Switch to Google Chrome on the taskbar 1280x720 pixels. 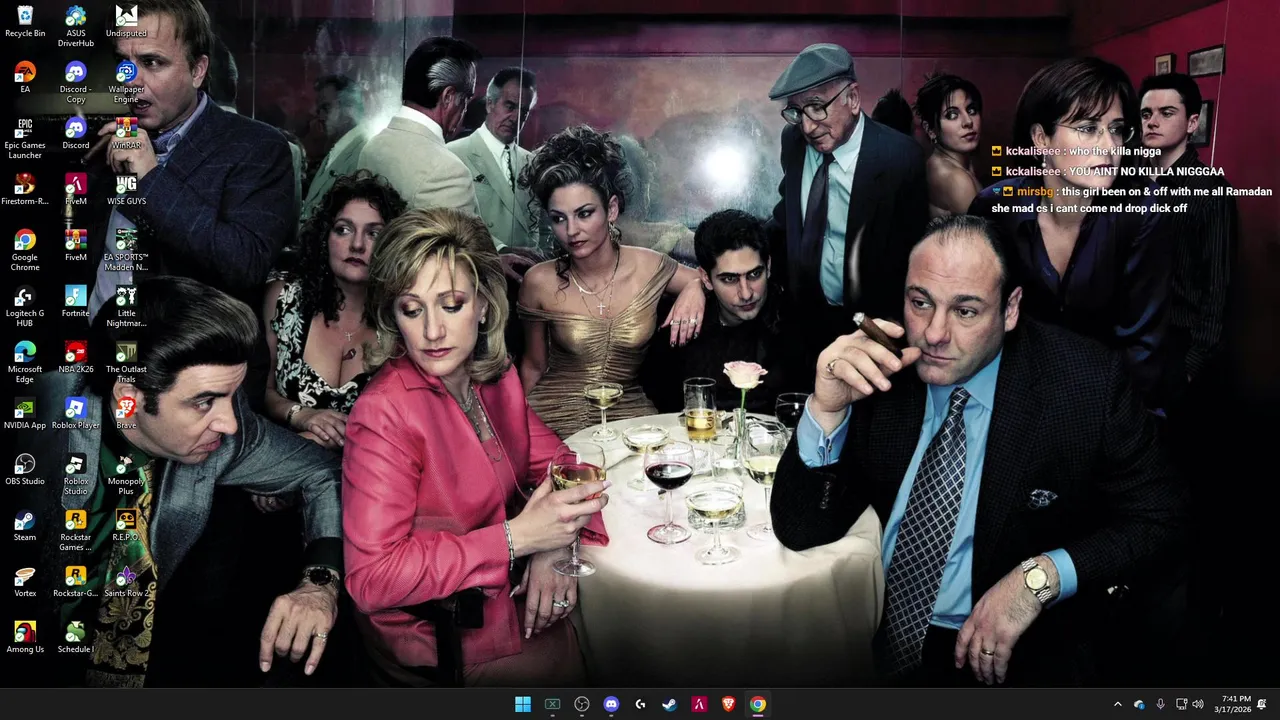pos(758,704)
